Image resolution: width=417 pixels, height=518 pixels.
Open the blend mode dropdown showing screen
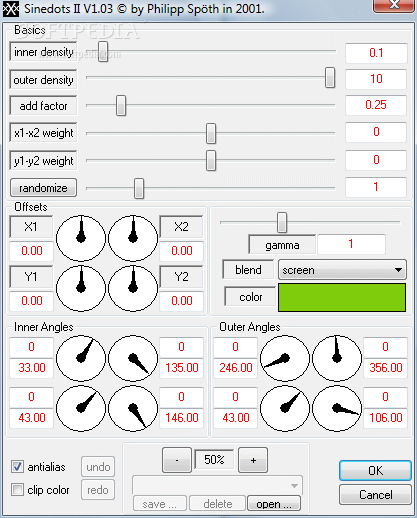coord(342,270)
